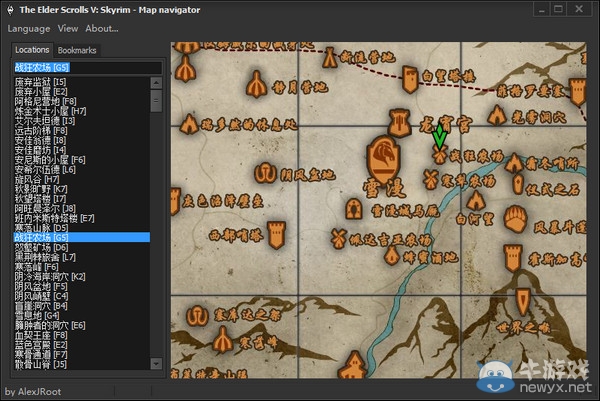The width and height of the screenshot is (600, 401).
Task: Click the Throat of the World marker icon
Action: [x=523, y=302]
